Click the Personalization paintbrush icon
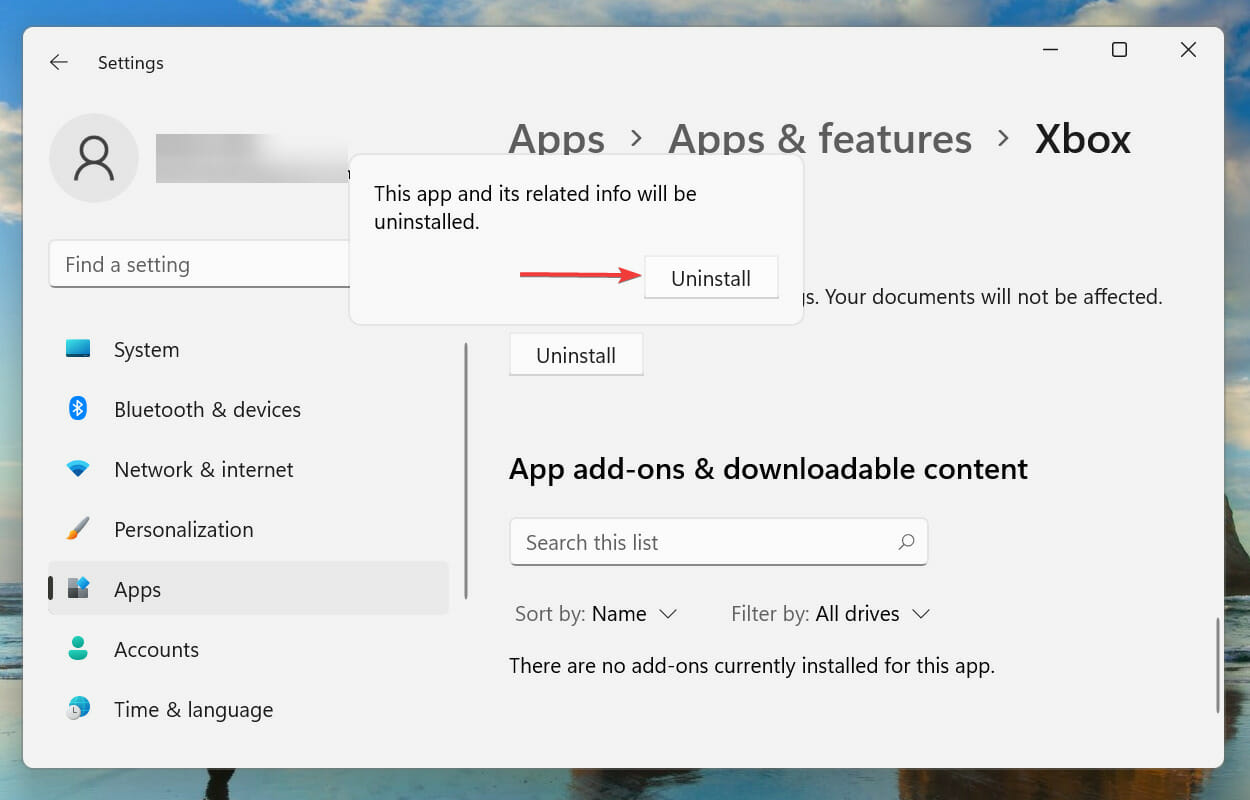 click(x=78, y=529)
